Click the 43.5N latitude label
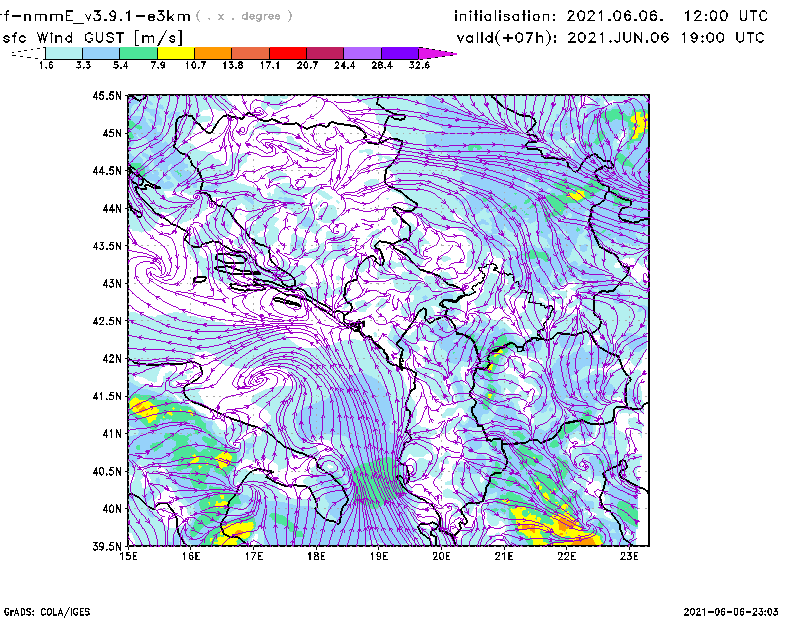 (107, 246)
